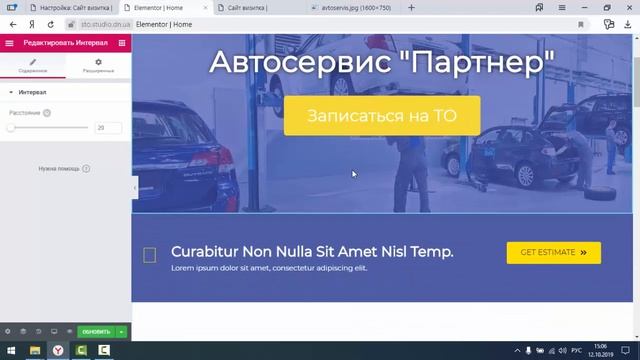The width and height of the screenshot is (640, 360).
Task: Switch to the Расширенные advanced tab
Action: click(98, 66)
